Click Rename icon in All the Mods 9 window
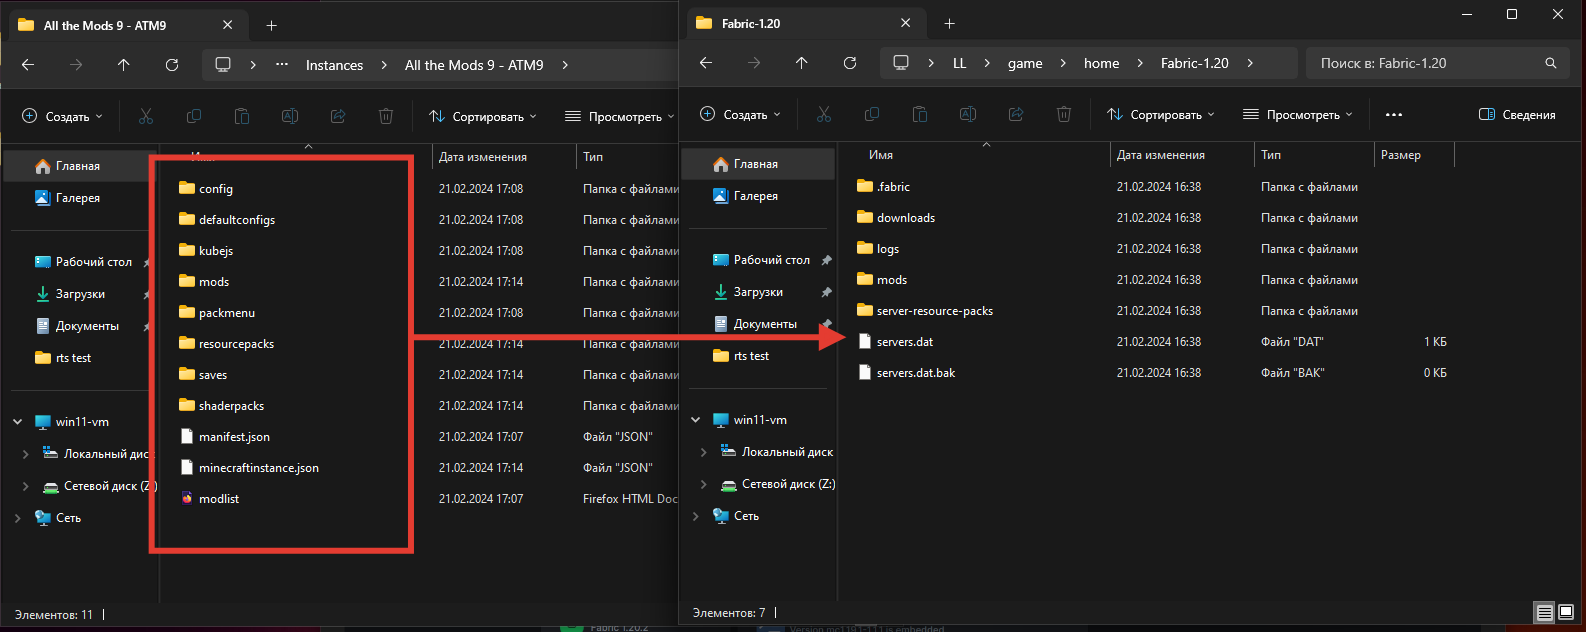This screenshot has width=1586, height=632. 290,117
